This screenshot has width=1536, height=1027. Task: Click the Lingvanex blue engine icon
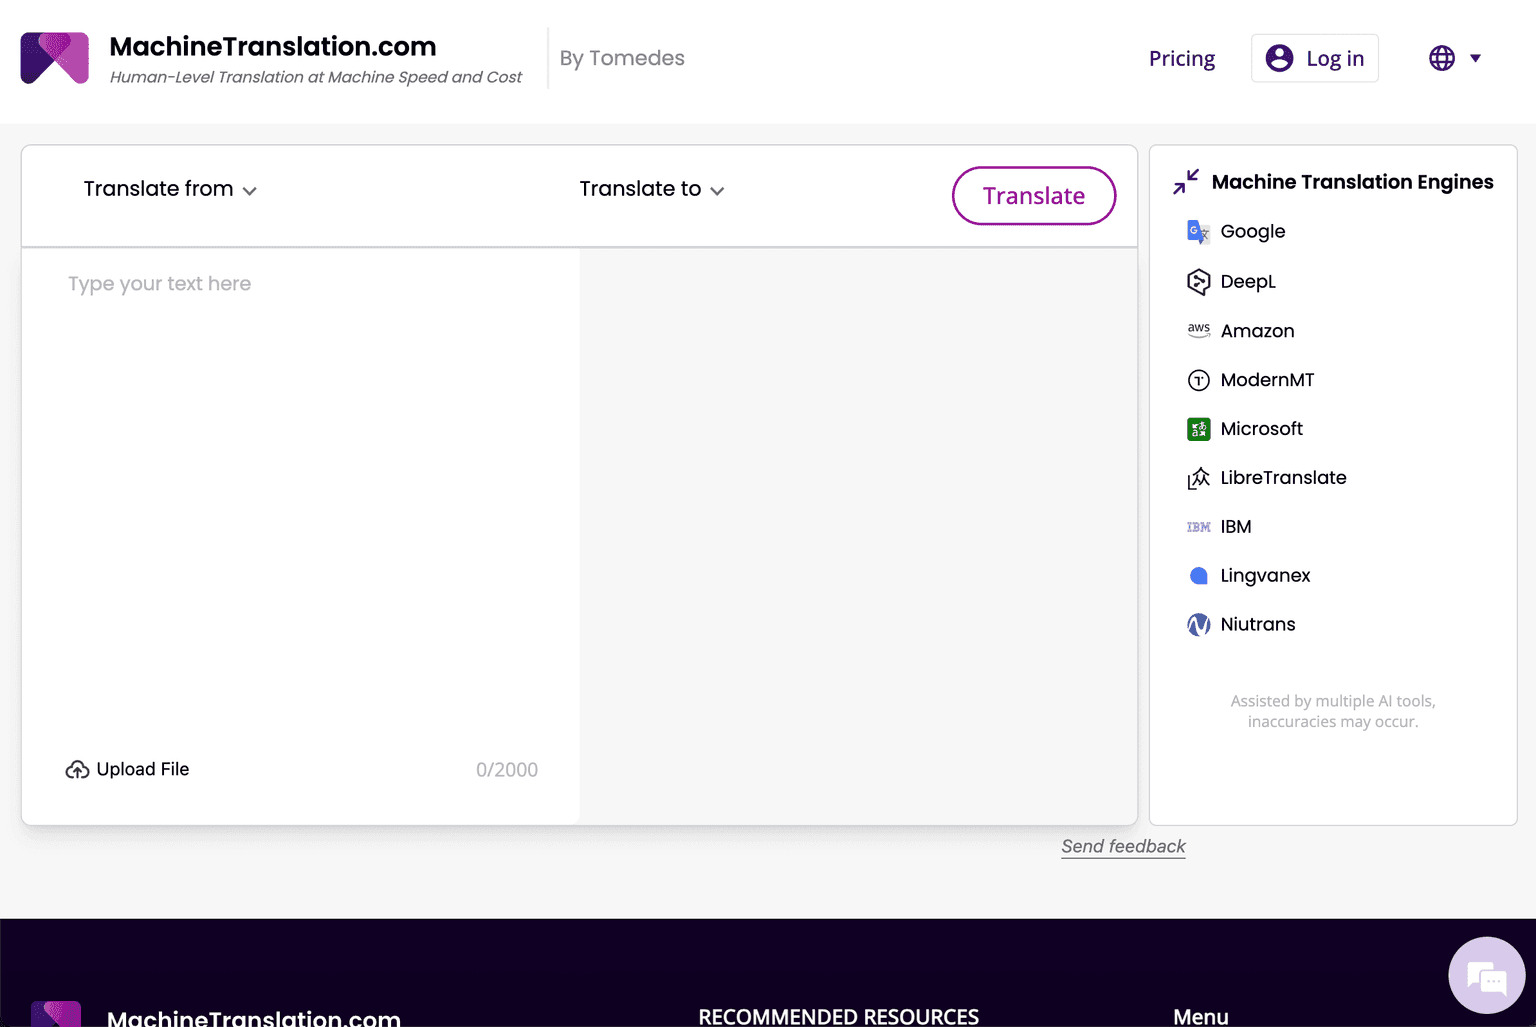tap(1198, 576)
